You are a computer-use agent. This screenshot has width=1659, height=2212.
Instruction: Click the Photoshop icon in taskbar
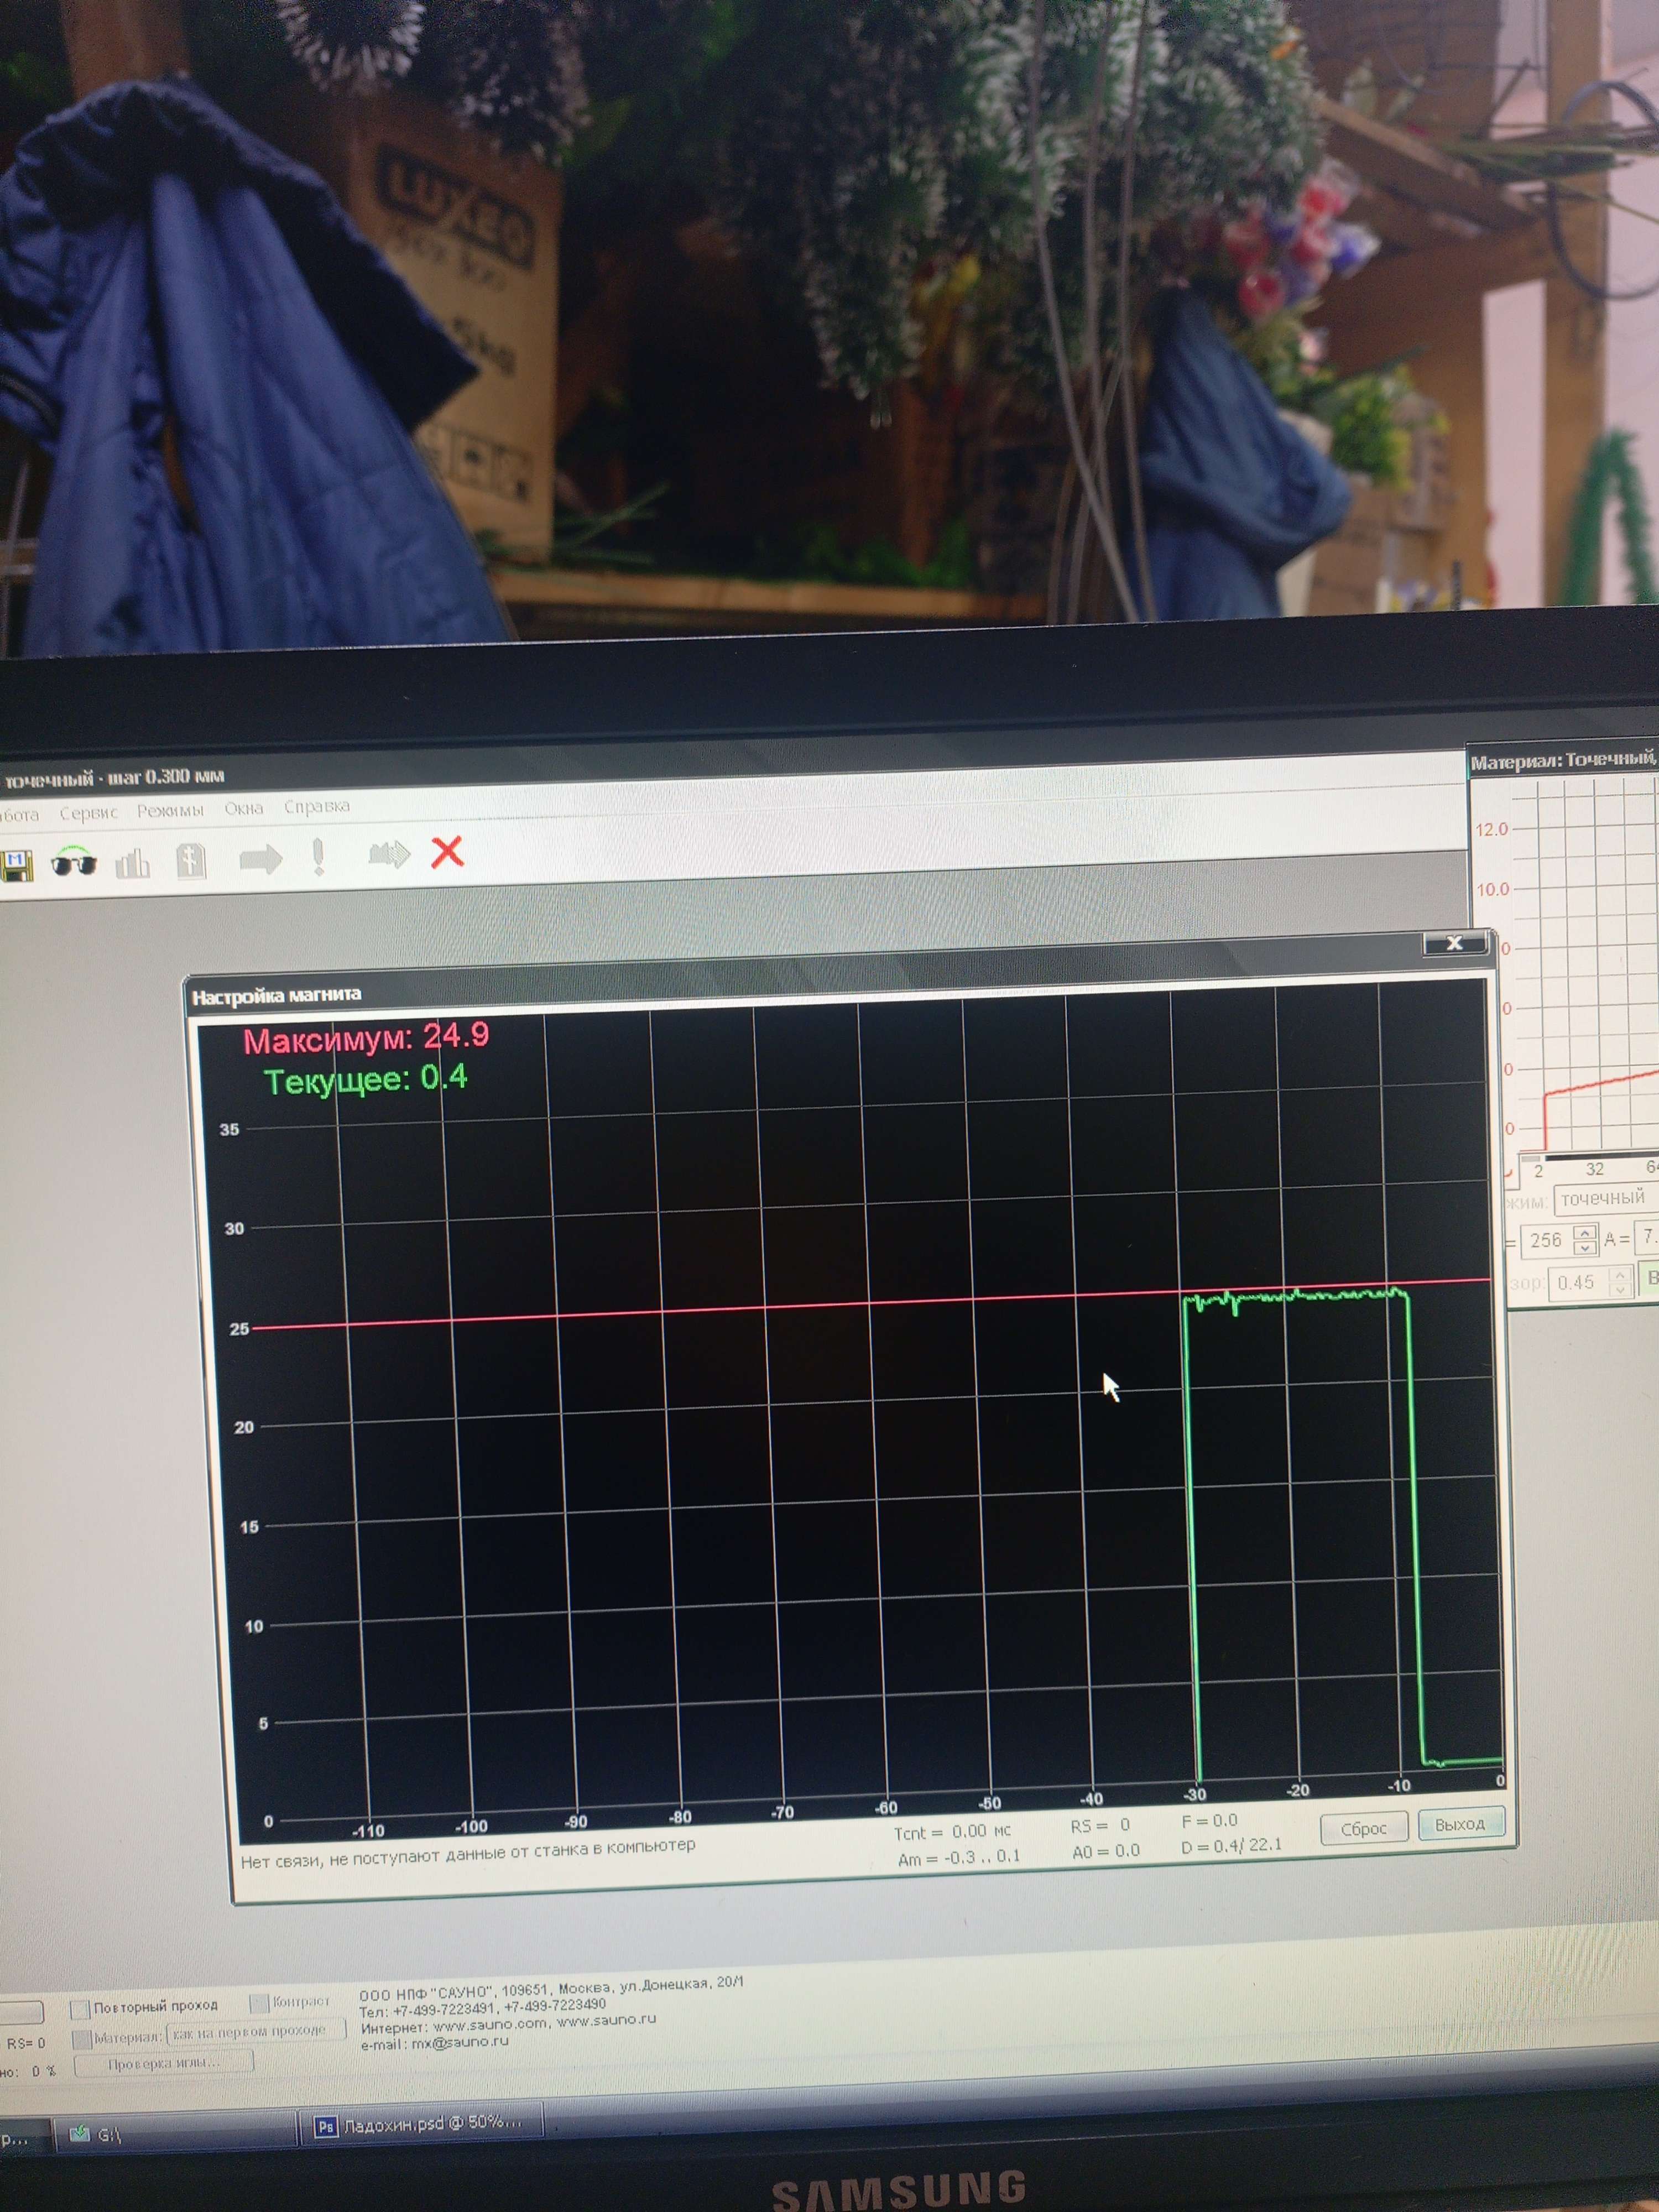[326, 2127]
